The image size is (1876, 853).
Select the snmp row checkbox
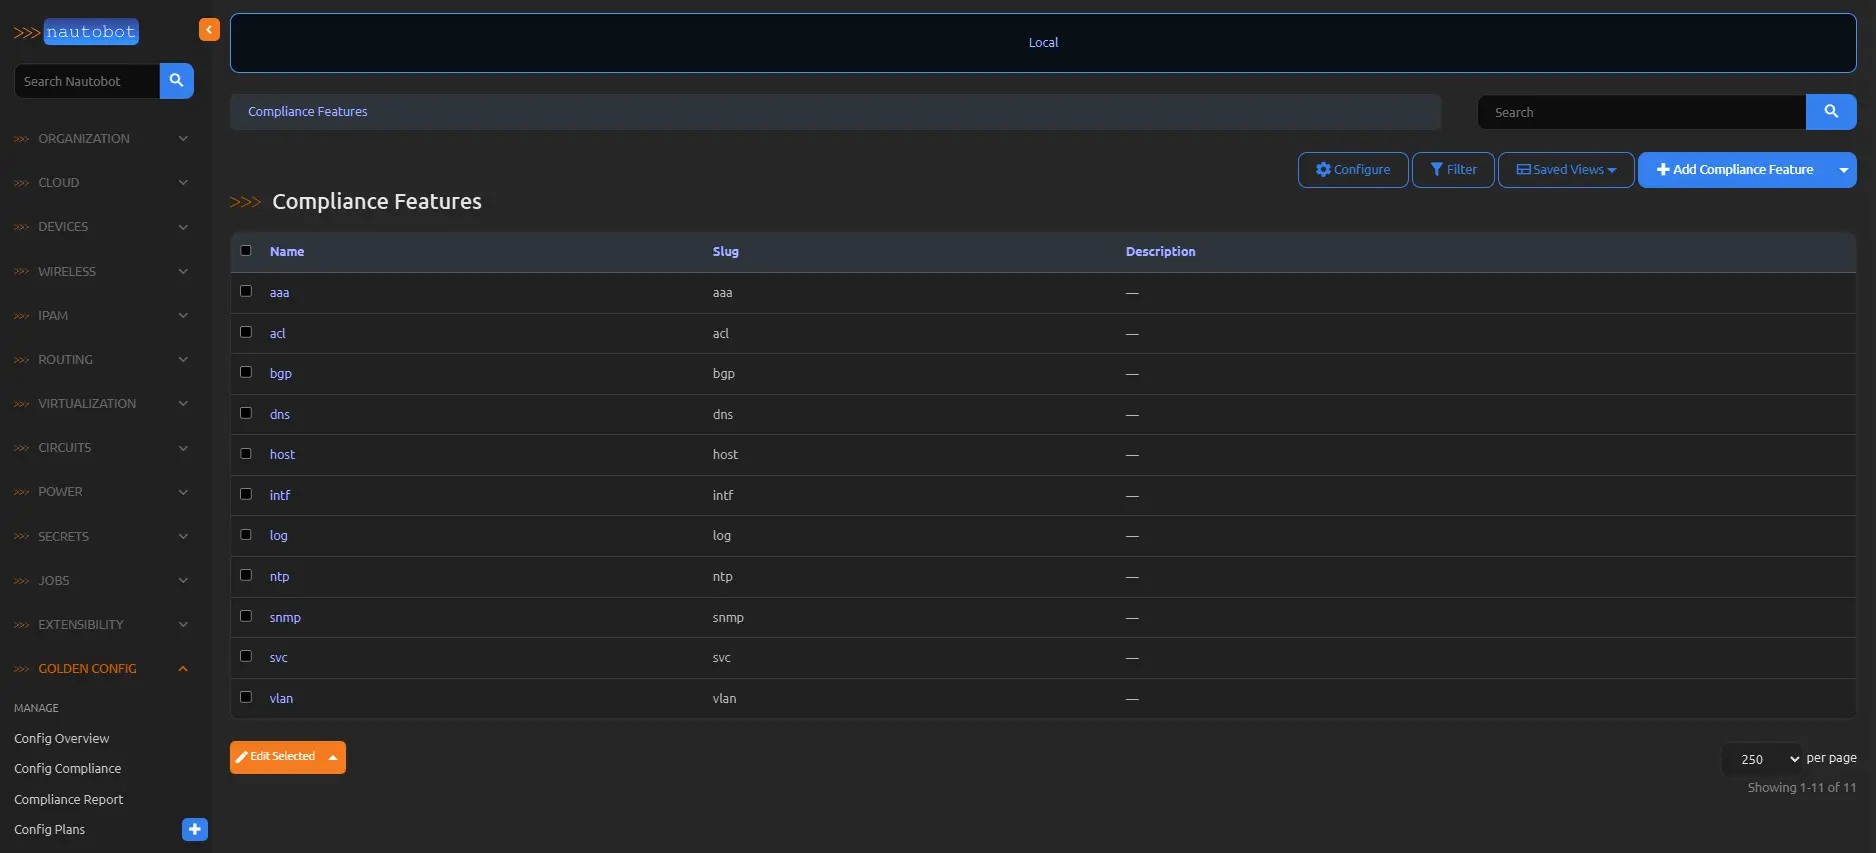coord(246,616)
